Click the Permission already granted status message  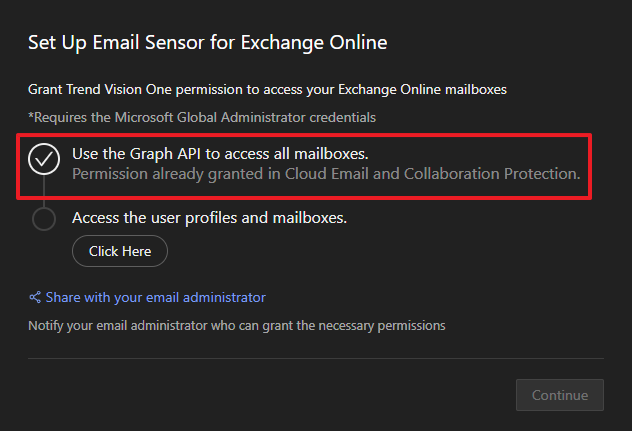click(x=326, y=174)
